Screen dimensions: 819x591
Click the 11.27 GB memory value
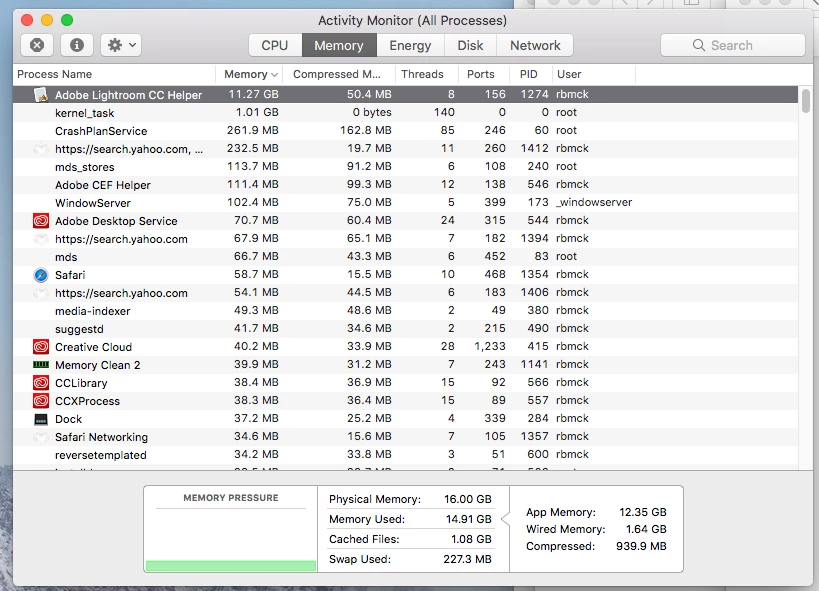point(253,95)
